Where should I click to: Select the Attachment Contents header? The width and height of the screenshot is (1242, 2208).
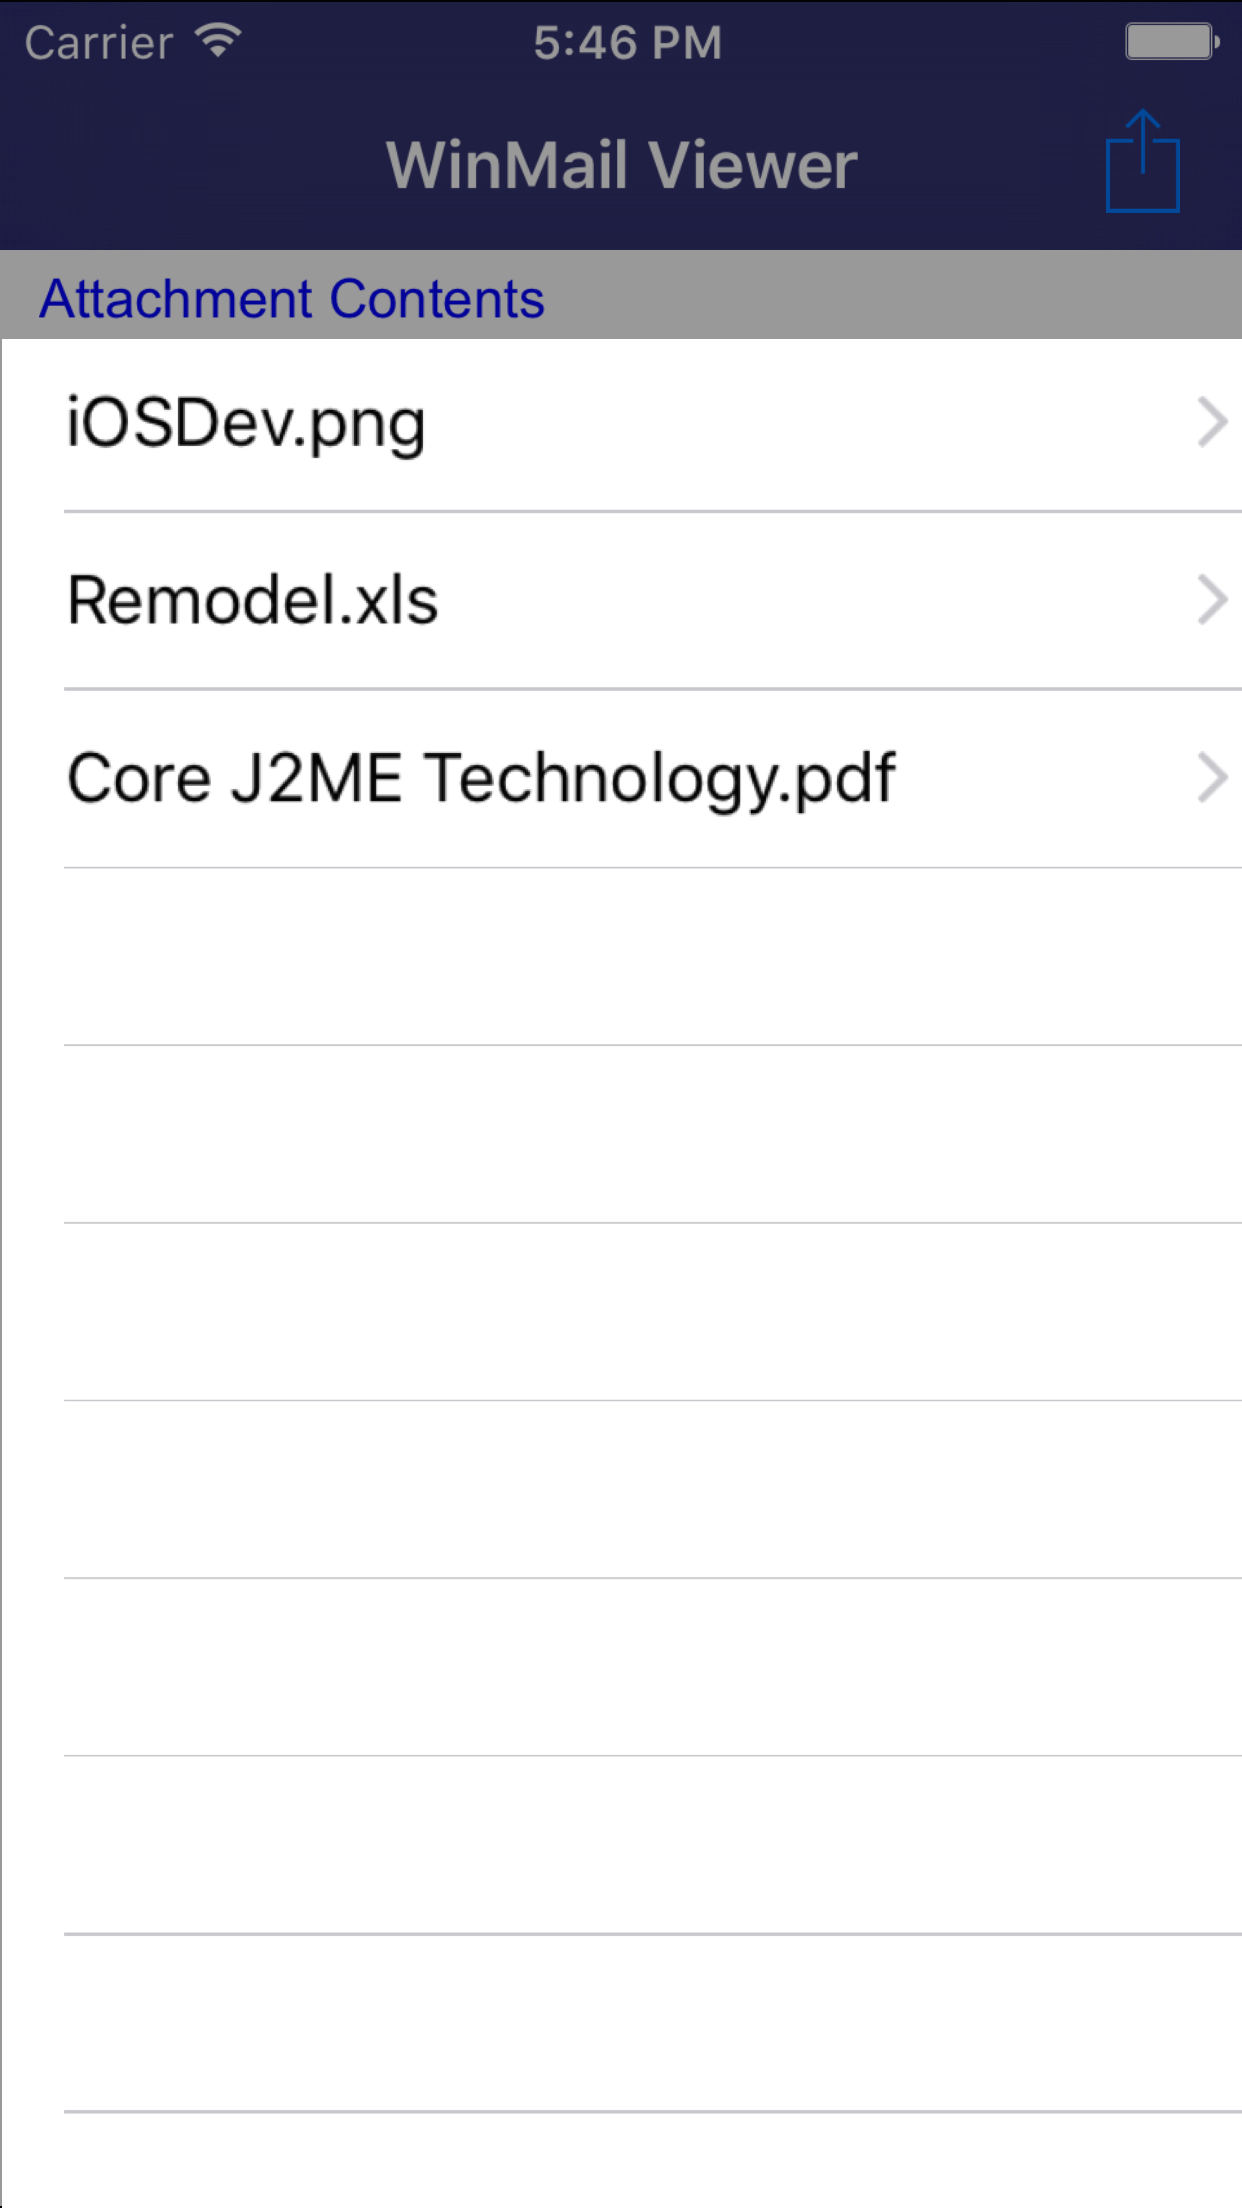(291, 297)
